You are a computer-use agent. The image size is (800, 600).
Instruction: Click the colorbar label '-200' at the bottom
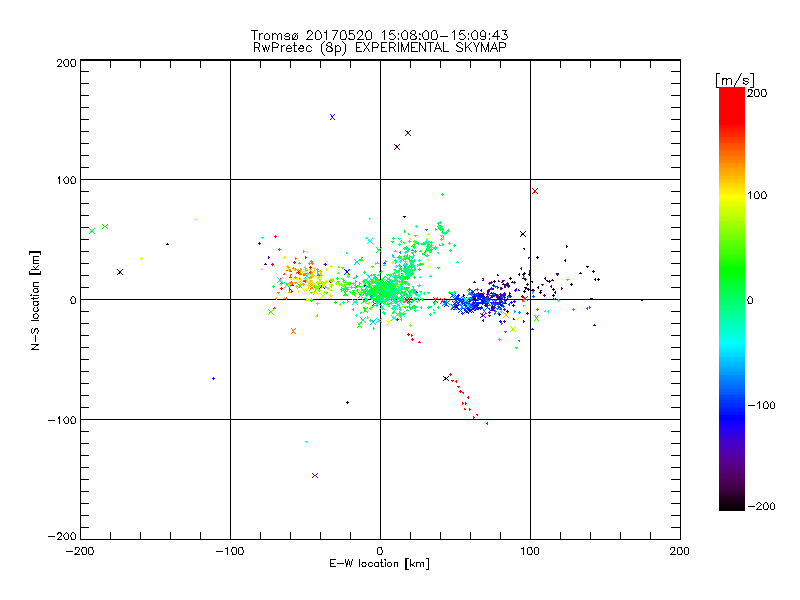761,506
